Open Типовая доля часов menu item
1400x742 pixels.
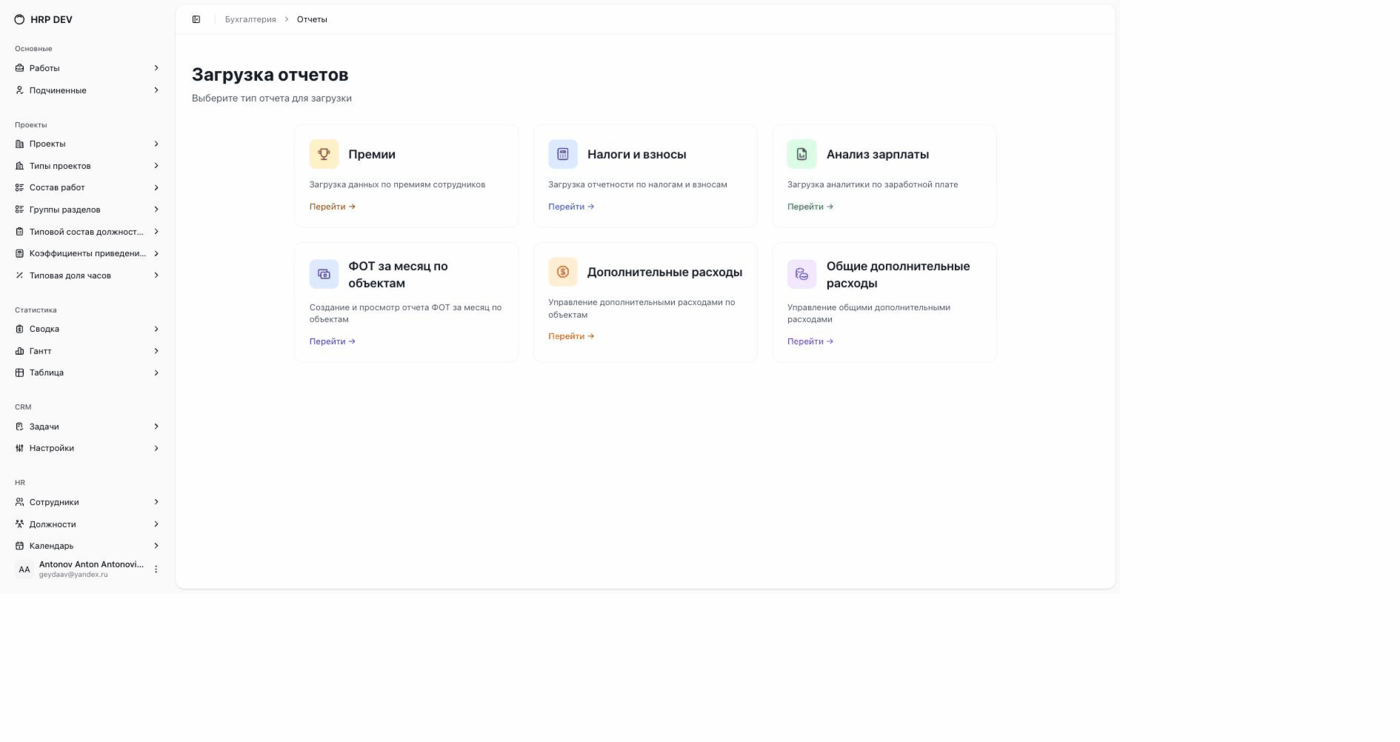pyautogui.click(x=88, y=276)
